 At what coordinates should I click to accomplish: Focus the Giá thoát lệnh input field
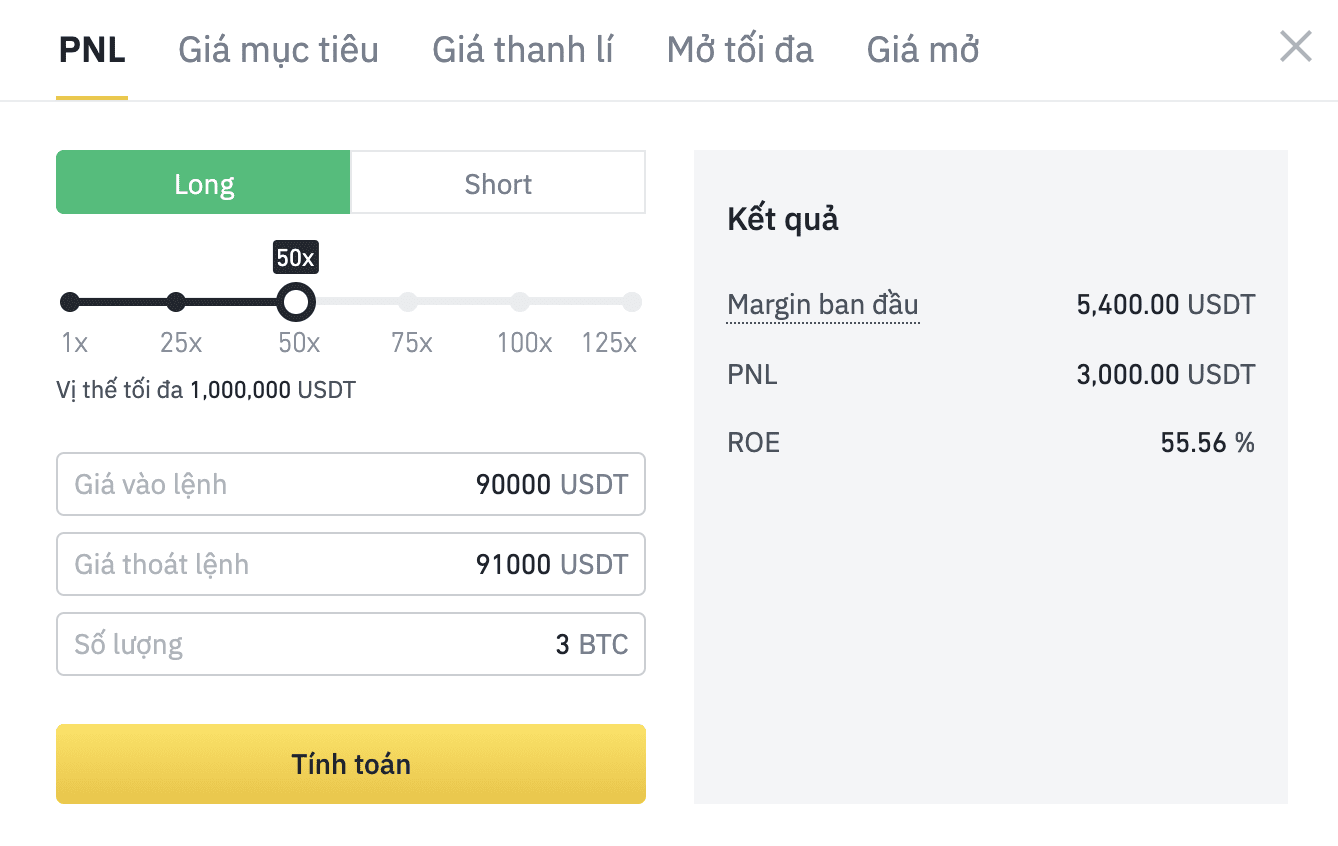(351, 565)
